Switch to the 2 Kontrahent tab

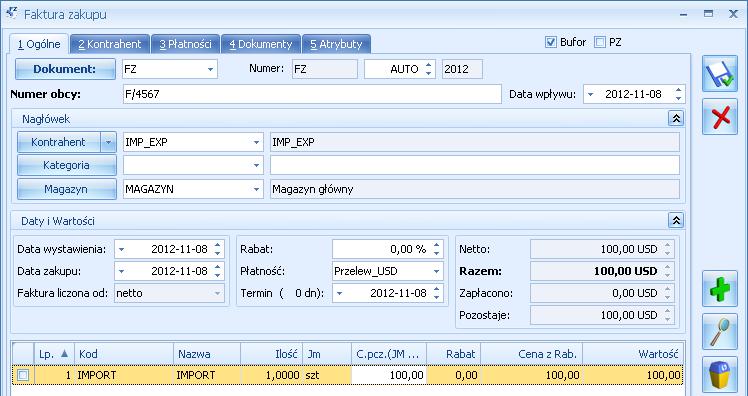(x=110, y=44)
